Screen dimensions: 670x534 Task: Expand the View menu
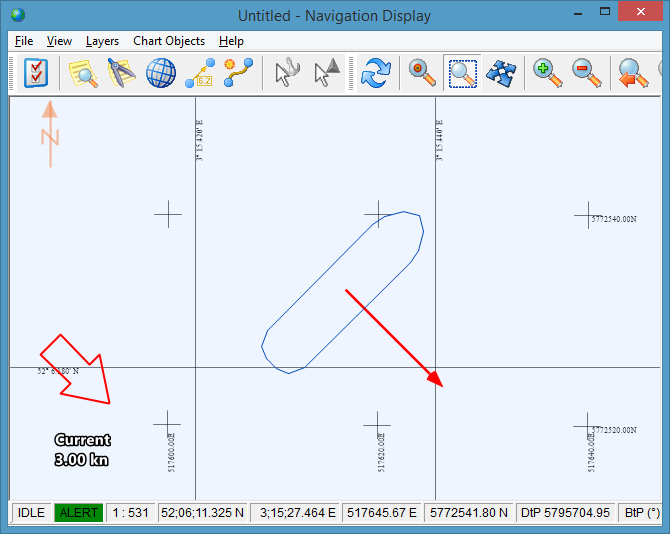tap(59, 41)
